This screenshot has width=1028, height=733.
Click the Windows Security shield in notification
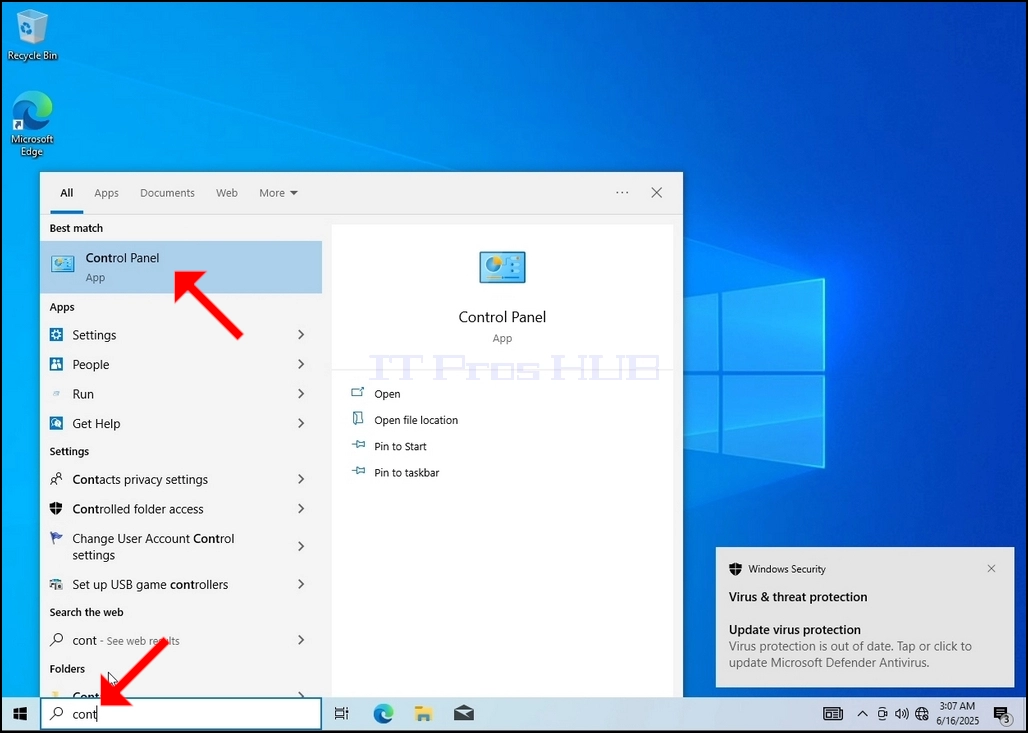[x=736, y=569]
